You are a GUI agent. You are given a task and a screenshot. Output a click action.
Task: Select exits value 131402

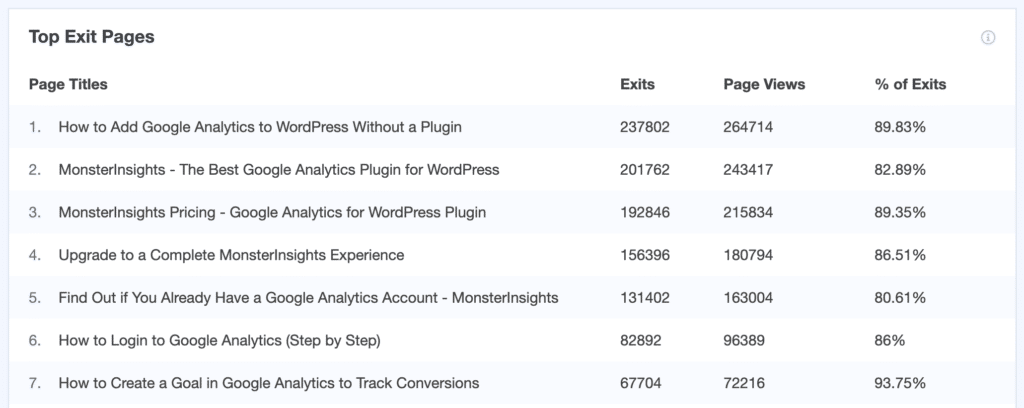click(645, 298)
